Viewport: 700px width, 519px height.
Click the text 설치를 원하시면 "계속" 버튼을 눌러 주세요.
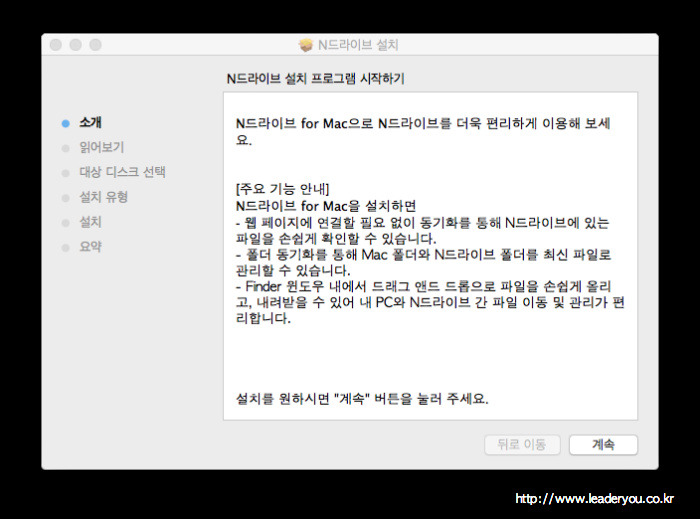pos(362,399)
